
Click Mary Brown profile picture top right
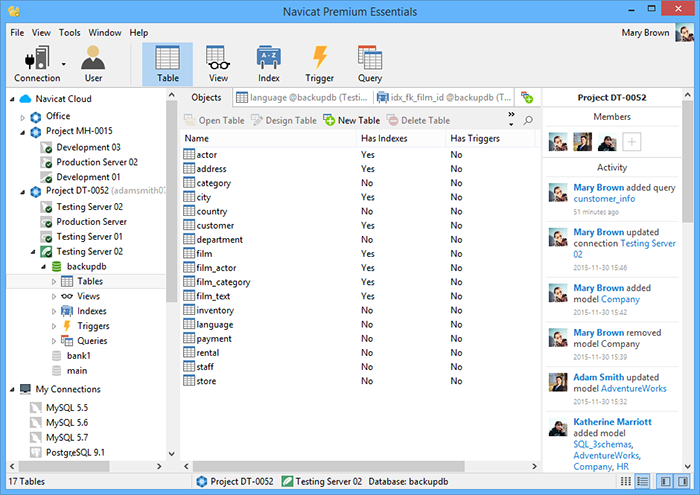[684, 33]
